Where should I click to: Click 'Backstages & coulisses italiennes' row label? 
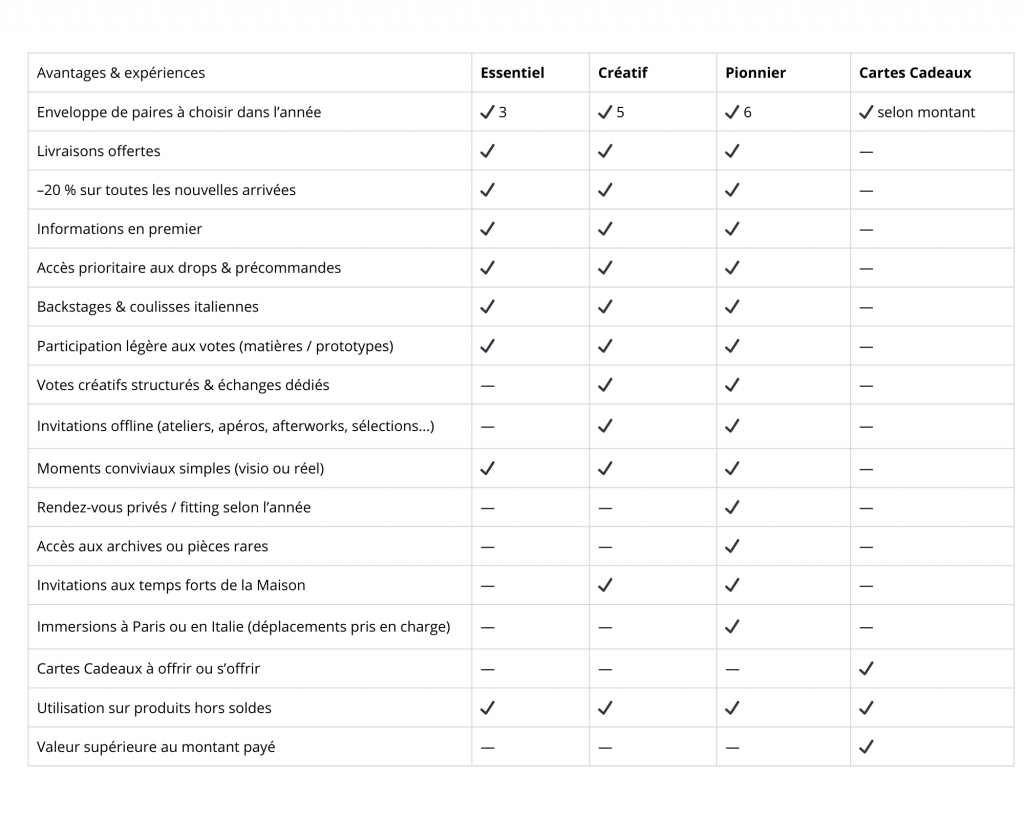(x=148, y=307)
